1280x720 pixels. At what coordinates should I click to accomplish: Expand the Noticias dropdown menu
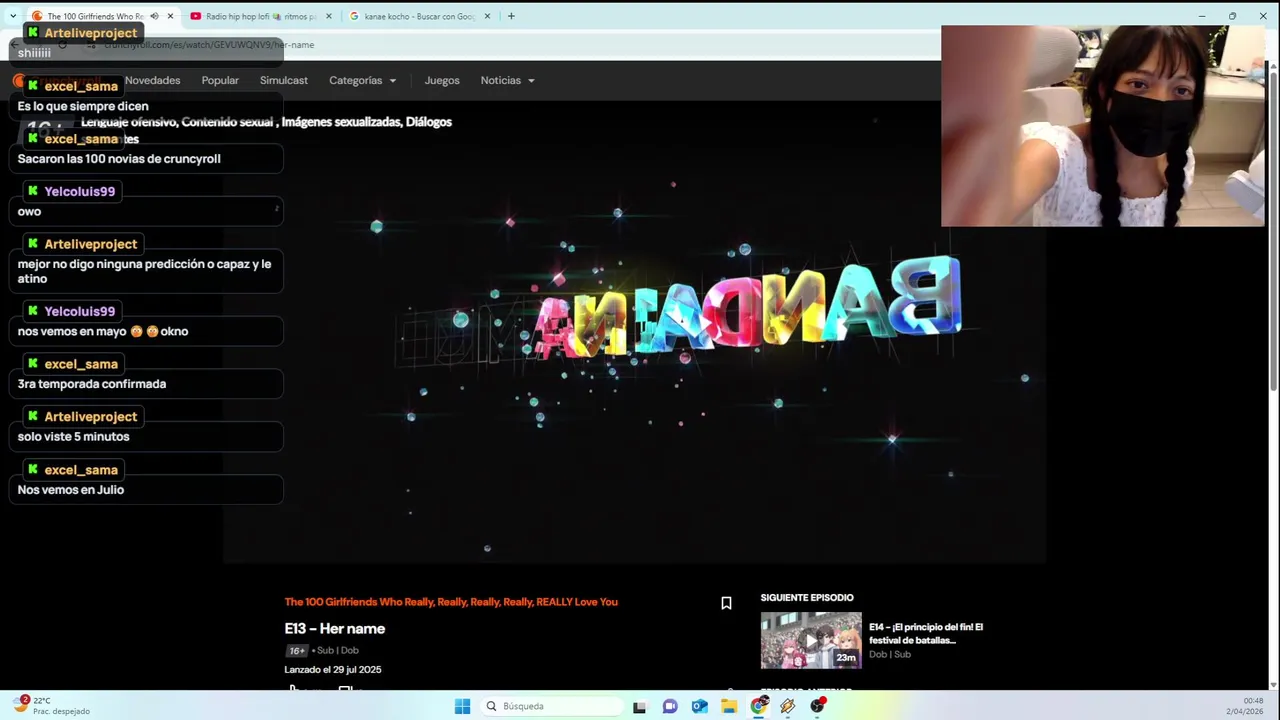pos(507,80)
